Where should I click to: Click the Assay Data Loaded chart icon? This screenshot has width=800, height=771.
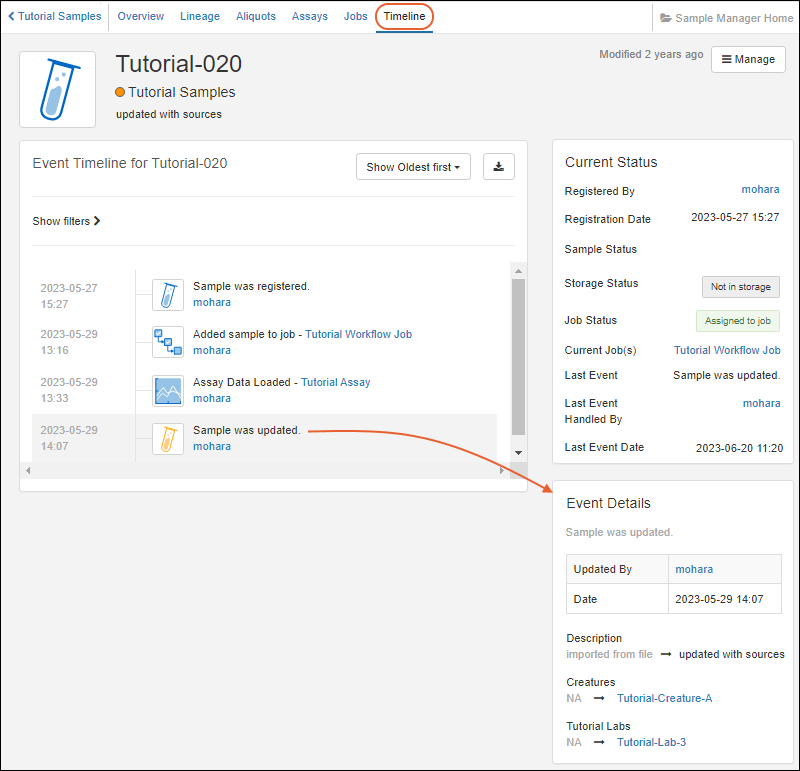(x=168, y=390)
